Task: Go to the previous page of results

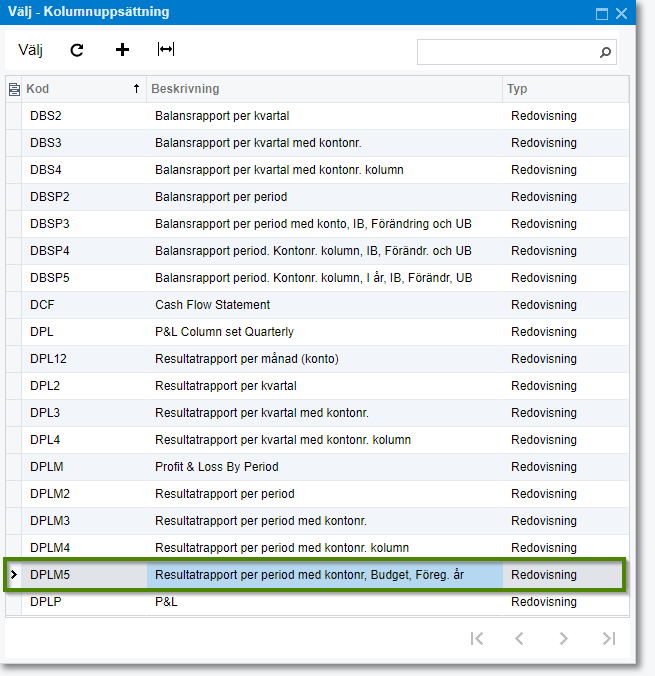Action: point(519,639)
